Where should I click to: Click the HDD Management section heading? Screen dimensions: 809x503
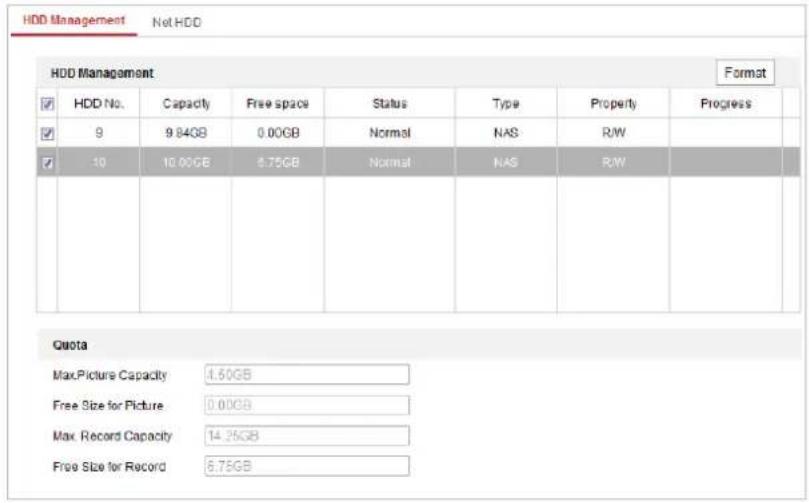(x=102, y=73)
